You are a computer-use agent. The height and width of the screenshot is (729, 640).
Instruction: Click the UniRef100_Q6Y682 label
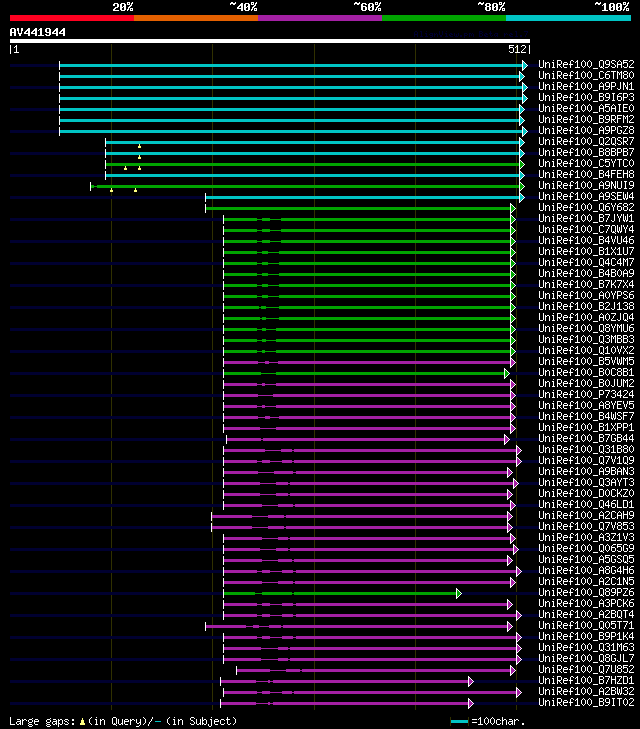586,207
